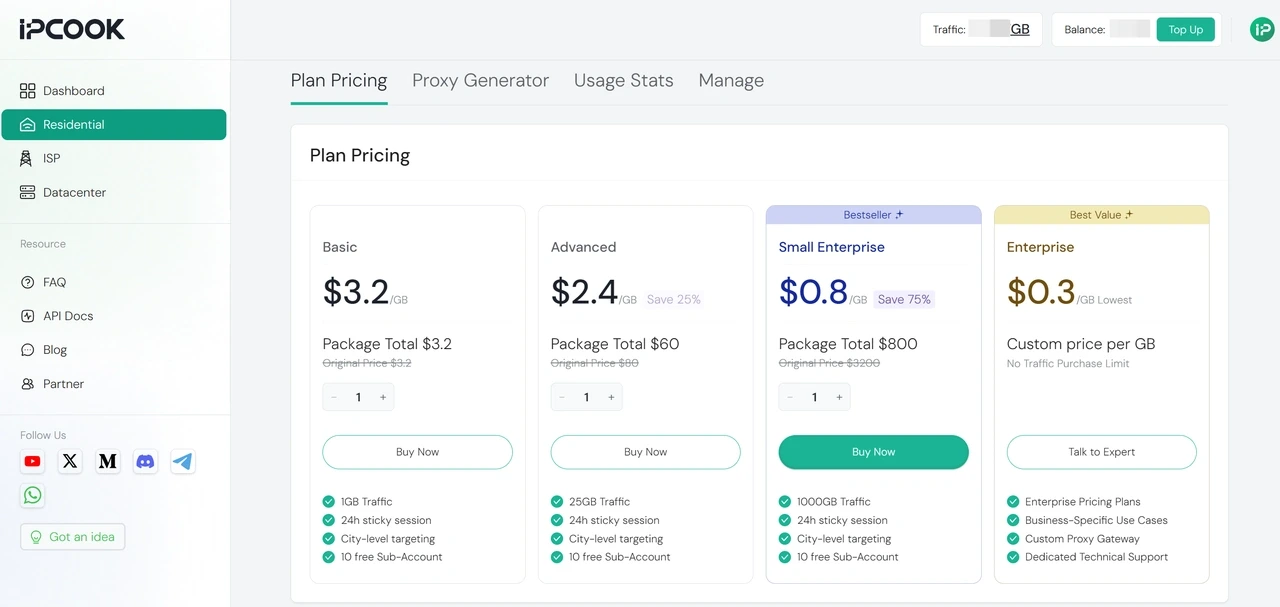This screenshot has height=607, width=1280.
Task: Click the Bestseller badge
Action: [x=873, y=215]
